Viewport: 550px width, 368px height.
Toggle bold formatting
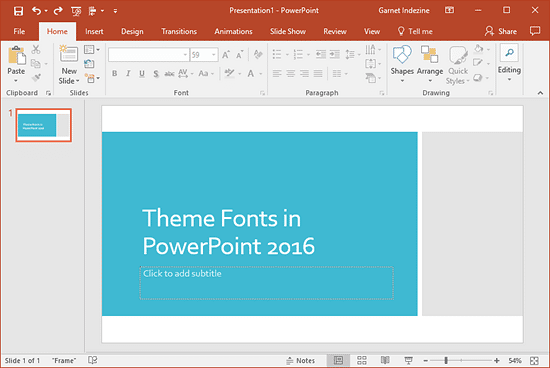(x=114, y=74)
